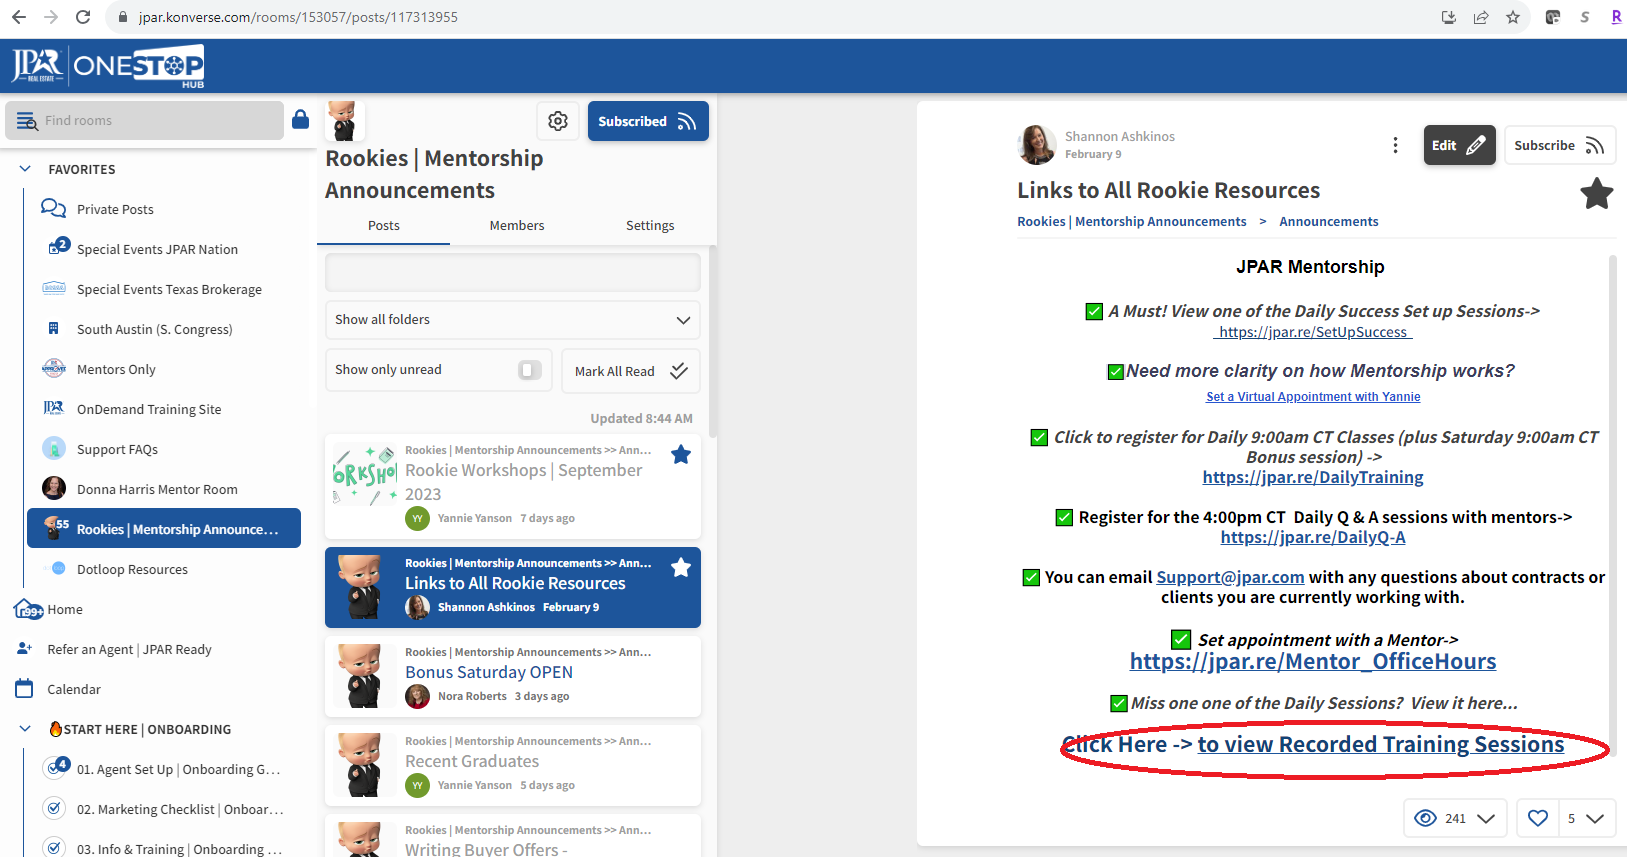The image size is (1627, 857).
Task: Click star on Links to All Rookie Resources card
Action: pyautogui.click(x=681, y=568)
